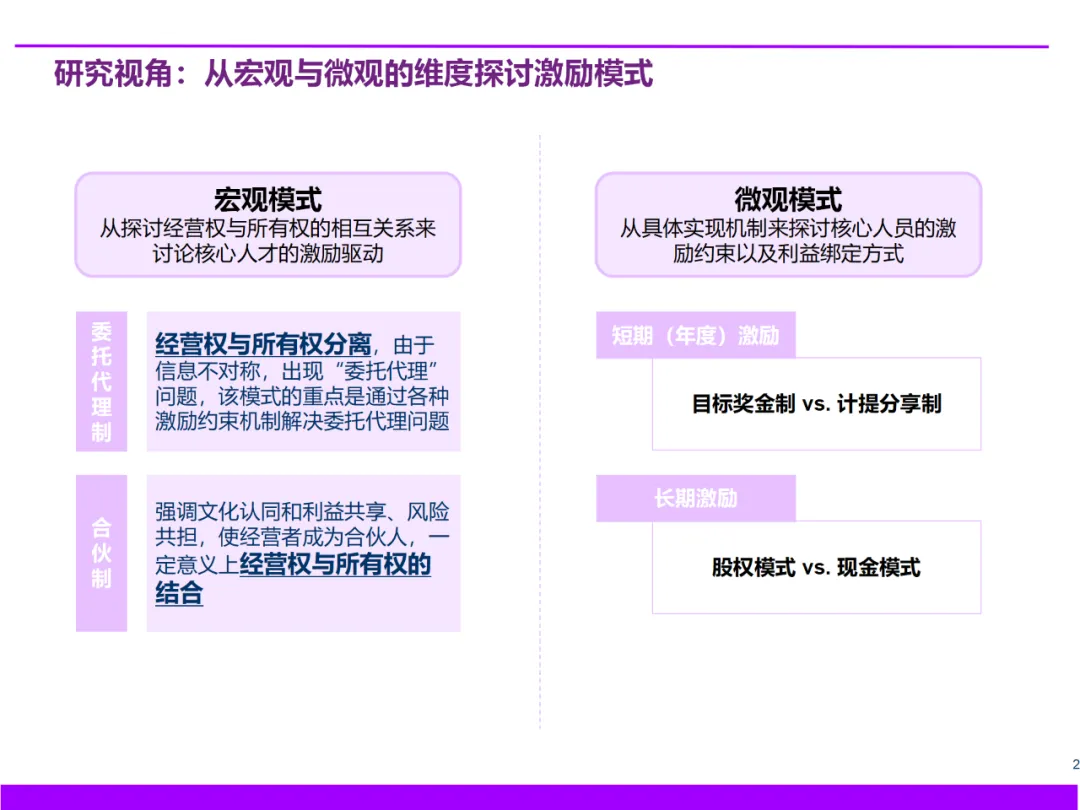Viewport: 1080px width, 810px height.
Task: Click the text 励约束以及利益绑定方式
Action: tap(788, 253)
